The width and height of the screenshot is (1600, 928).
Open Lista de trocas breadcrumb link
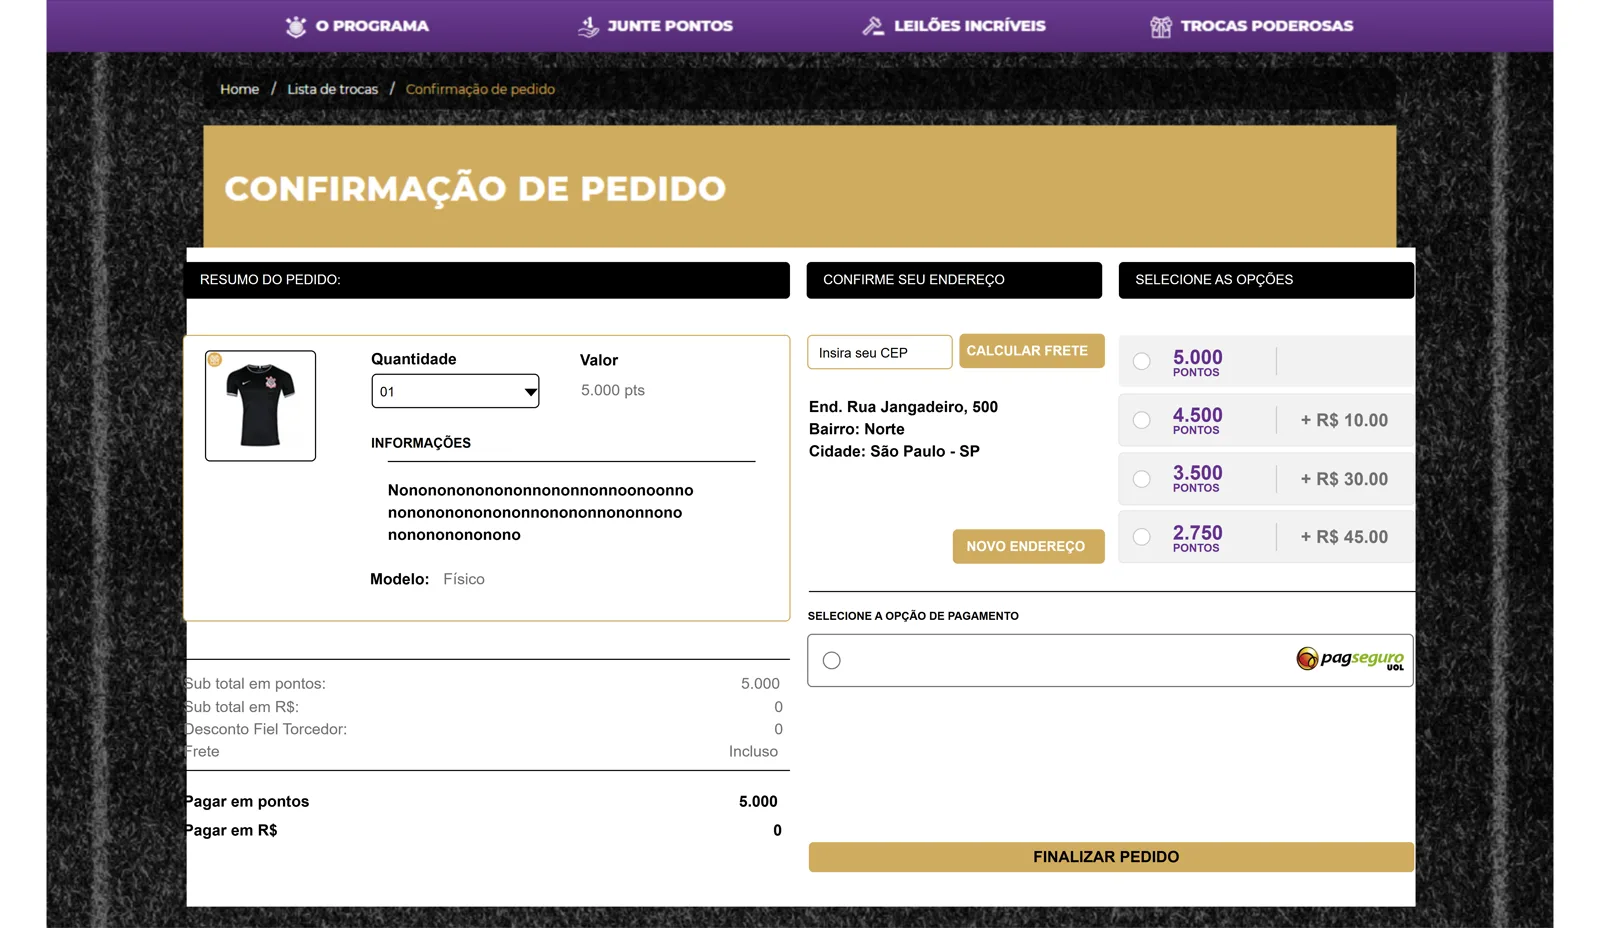coord(332,89)
